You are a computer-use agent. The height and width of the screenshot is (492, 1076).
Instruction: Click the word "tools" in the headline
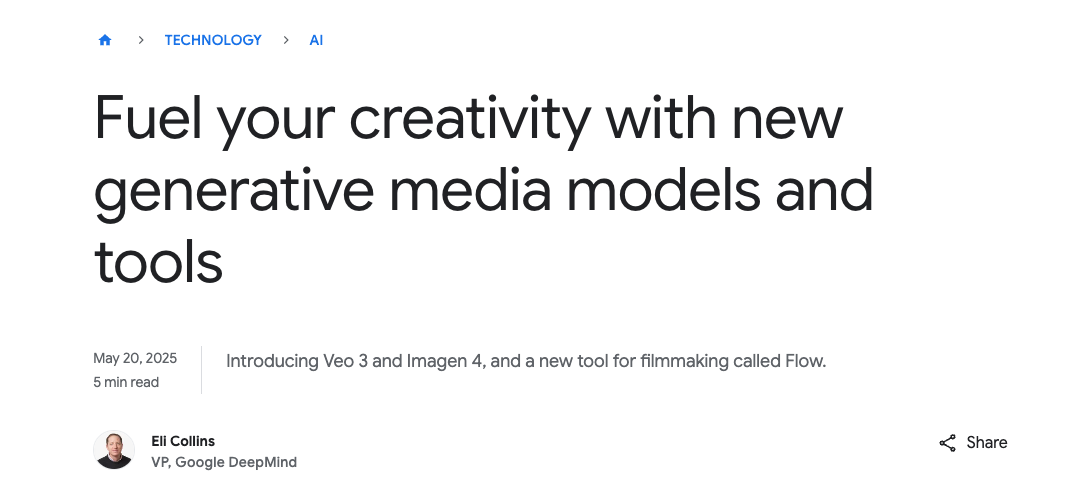click(158, 261)
